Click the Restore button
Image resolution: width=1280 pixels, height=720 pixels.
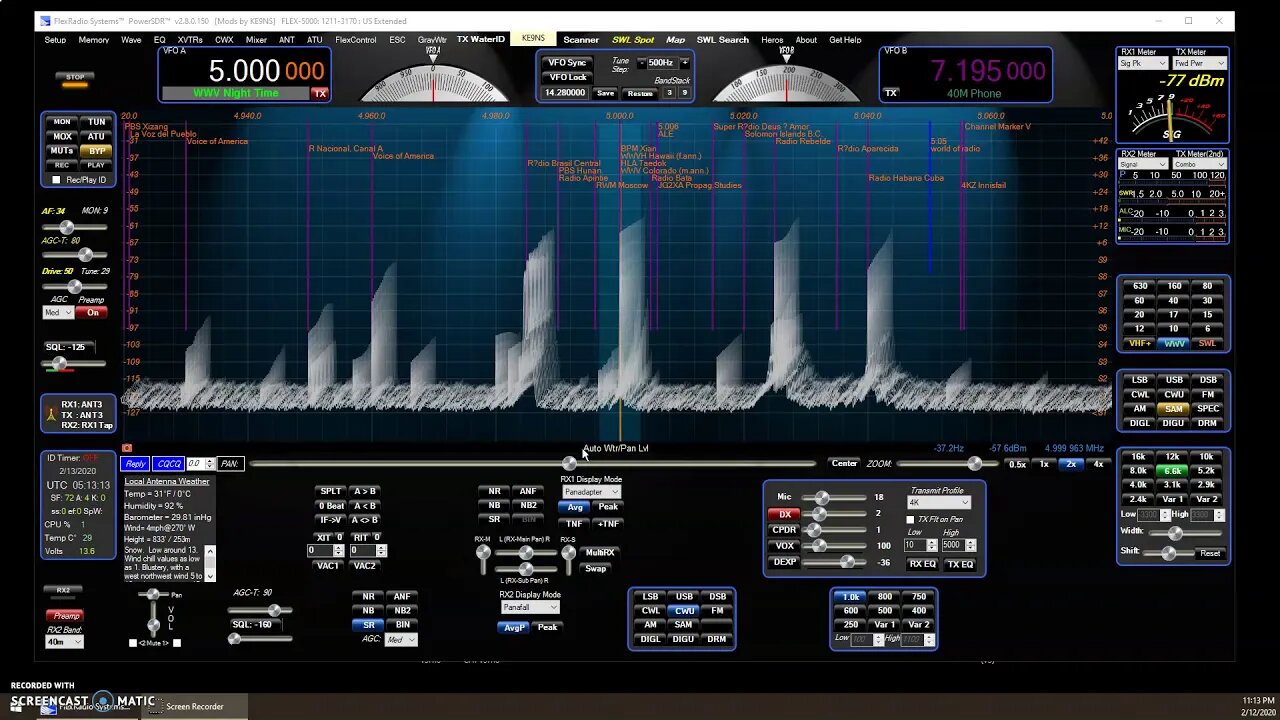[x=640, y=93]
